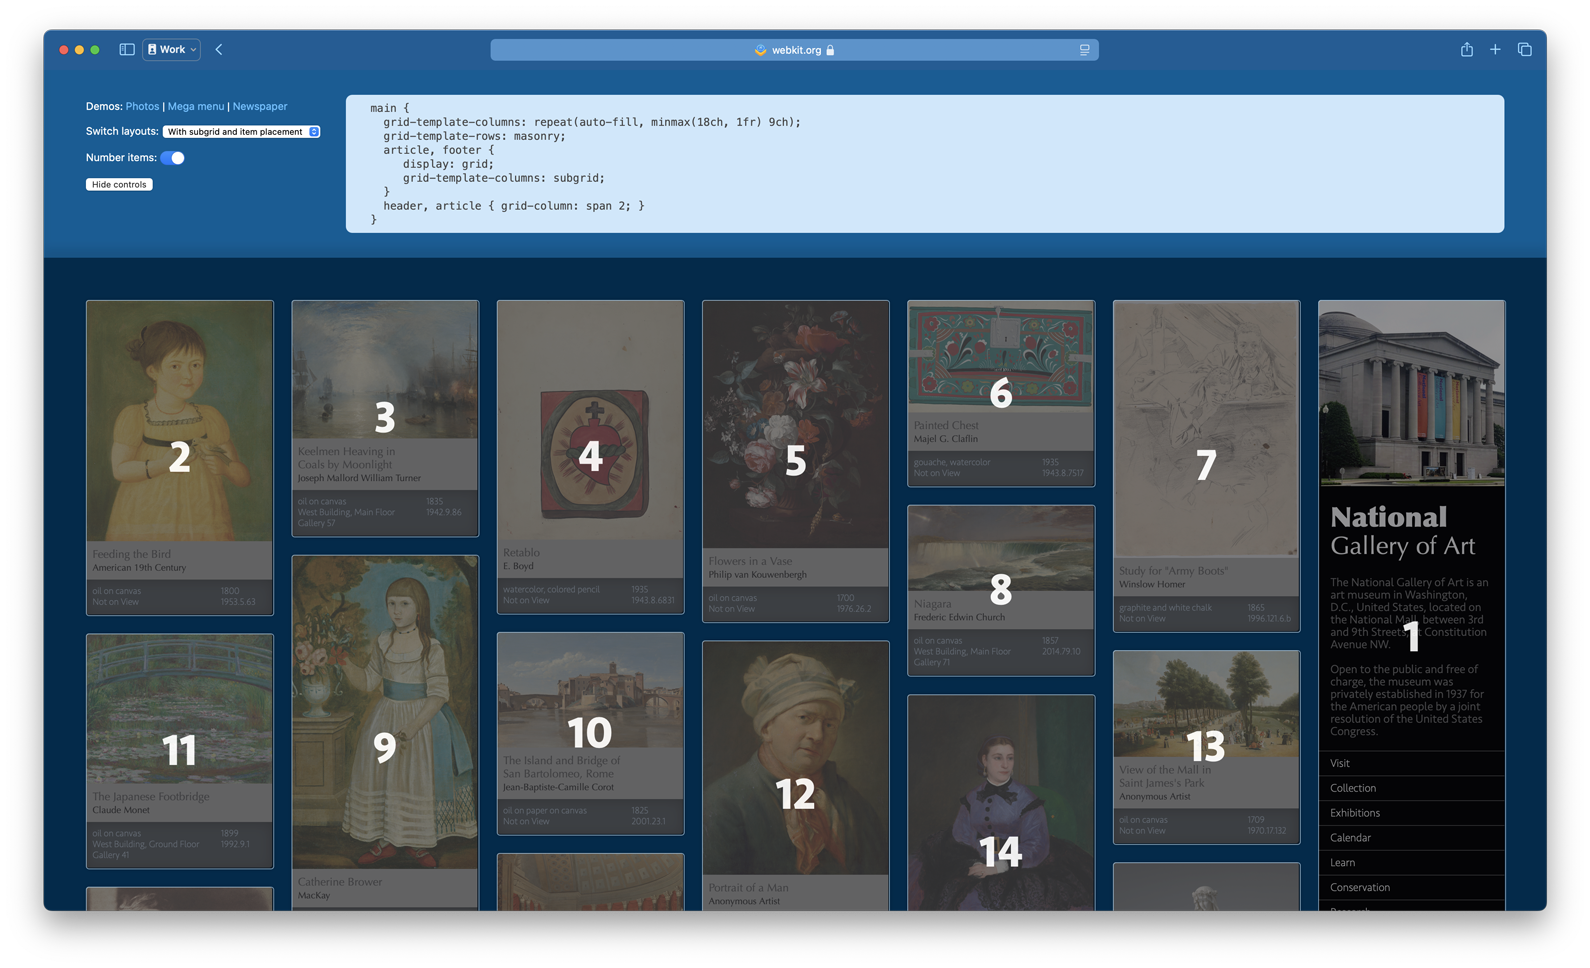The width and height of the screenshot is (1590, 968).
Task: Toggle the Number items switch
Action: coord(173,158)
